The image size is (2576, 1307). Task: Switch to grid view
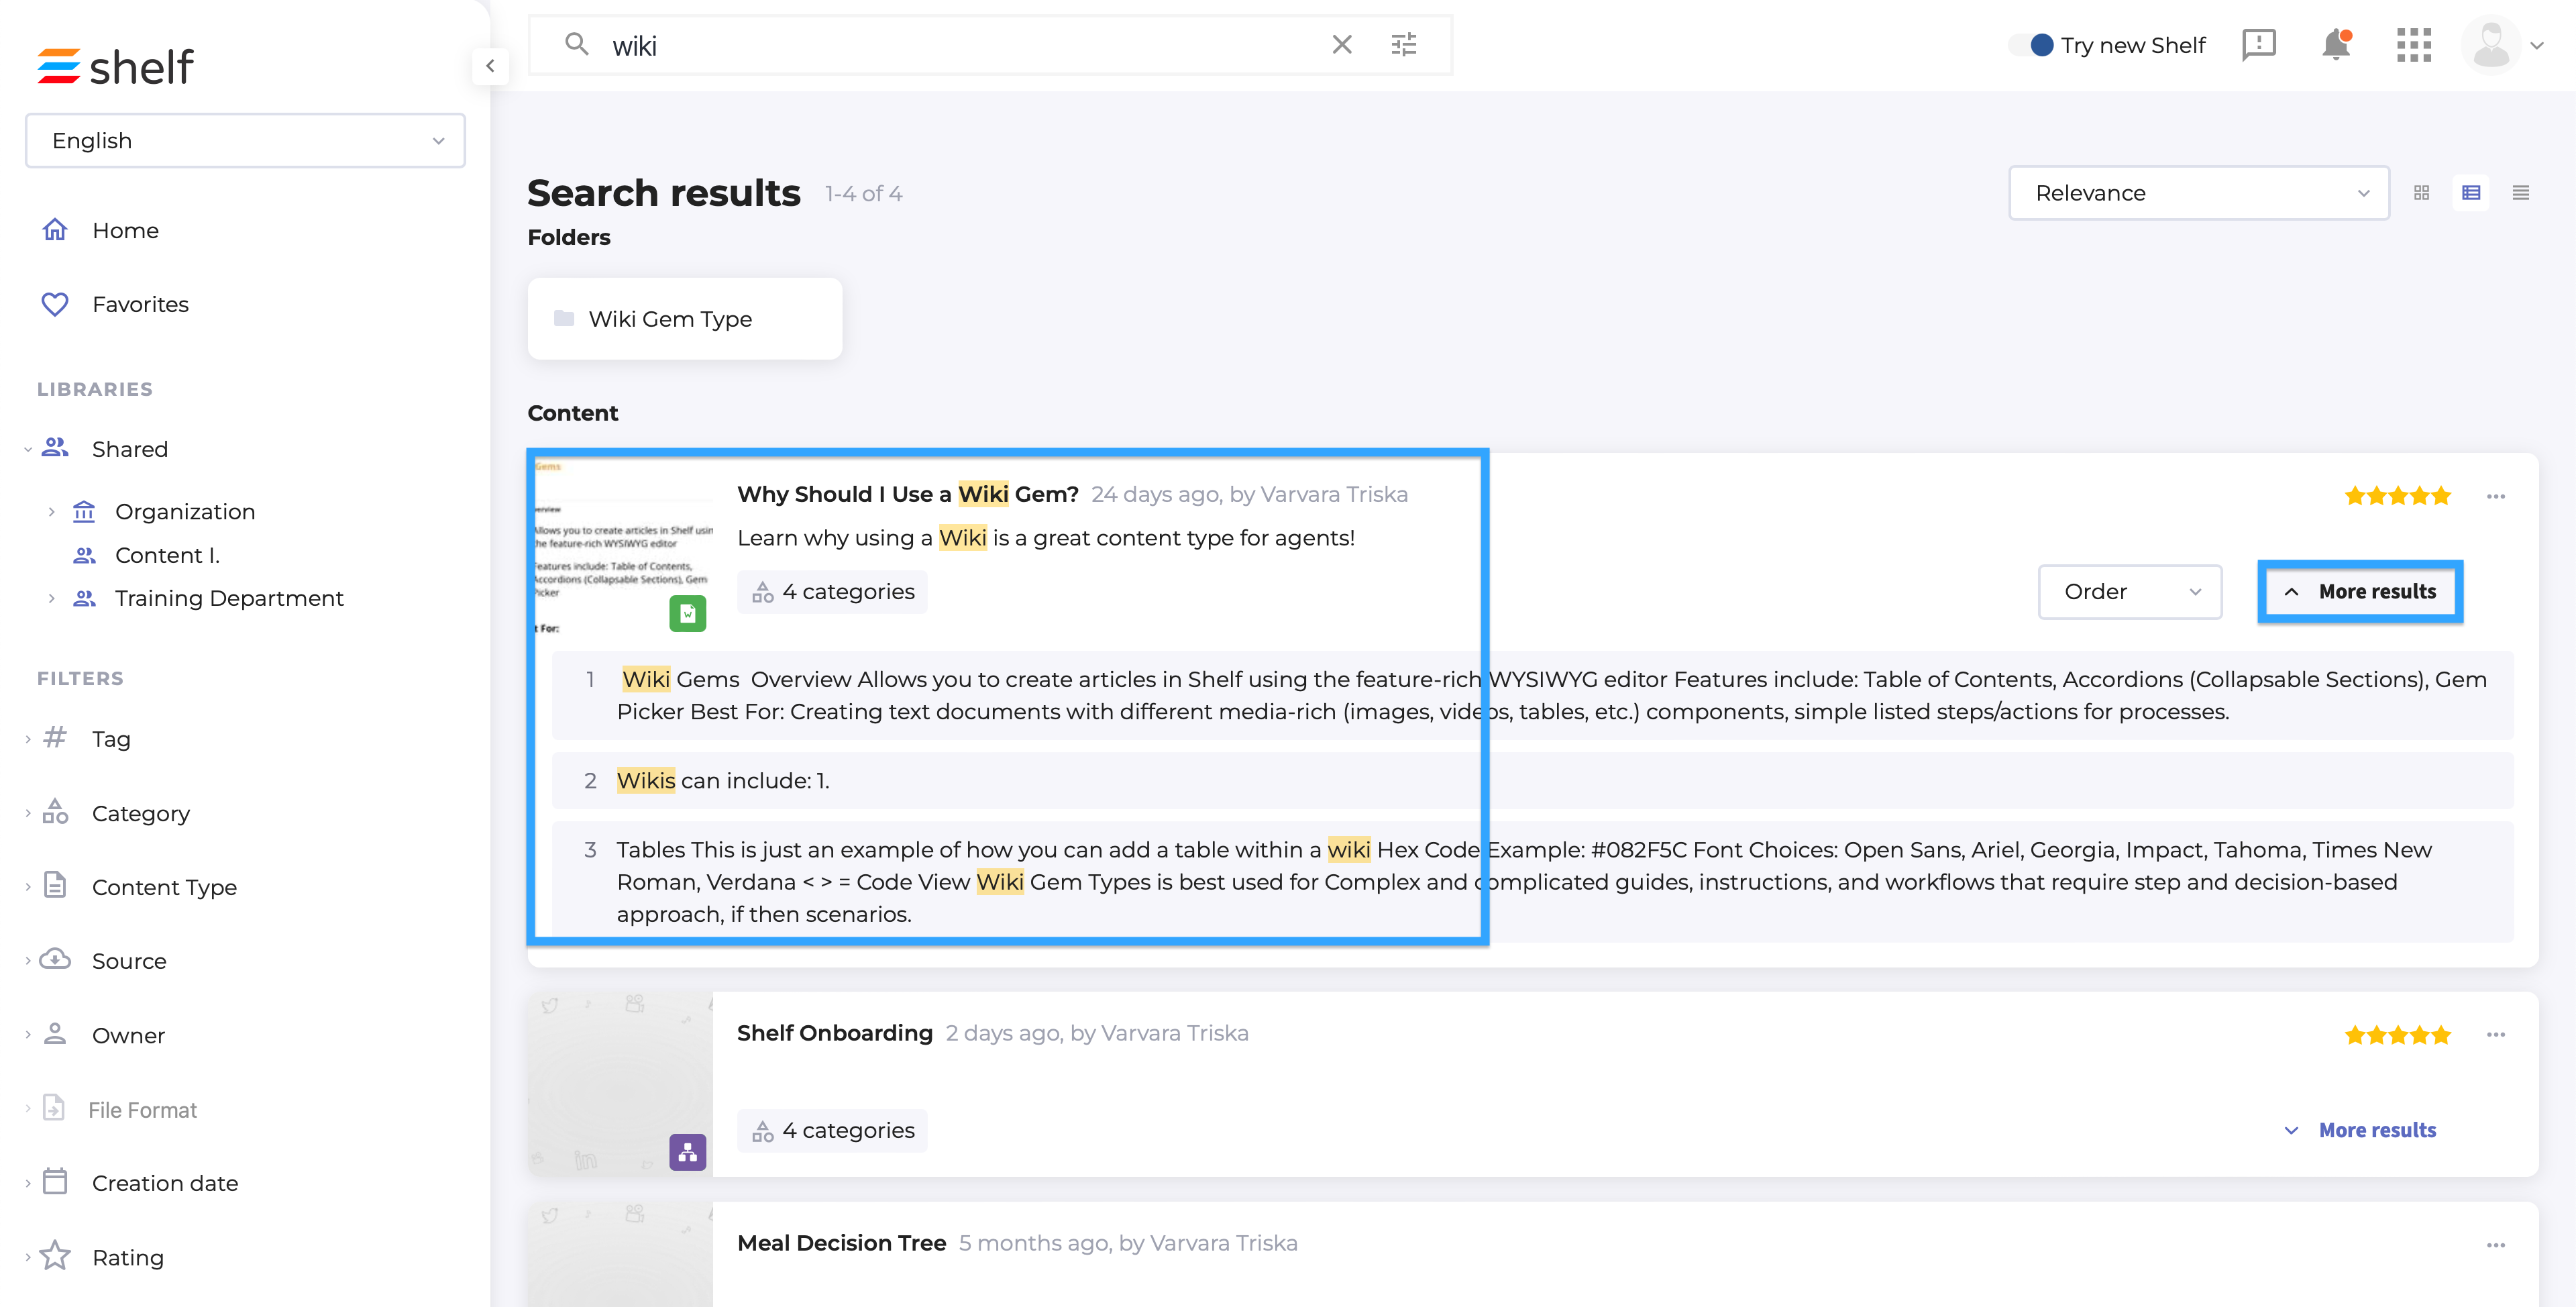[x=2421, y=193]
